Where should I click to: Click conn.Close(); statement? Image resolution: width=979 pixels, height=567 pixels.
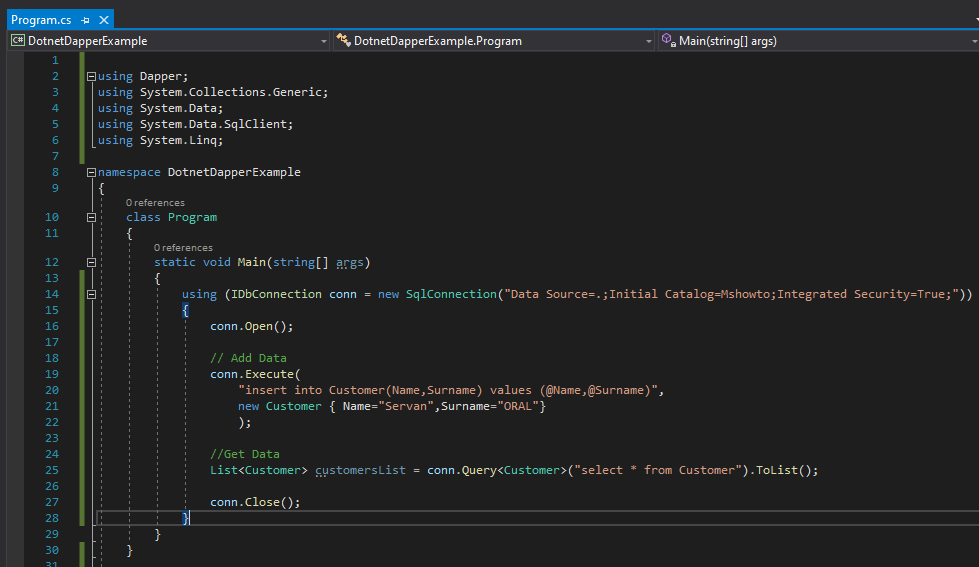click(255, 503)
